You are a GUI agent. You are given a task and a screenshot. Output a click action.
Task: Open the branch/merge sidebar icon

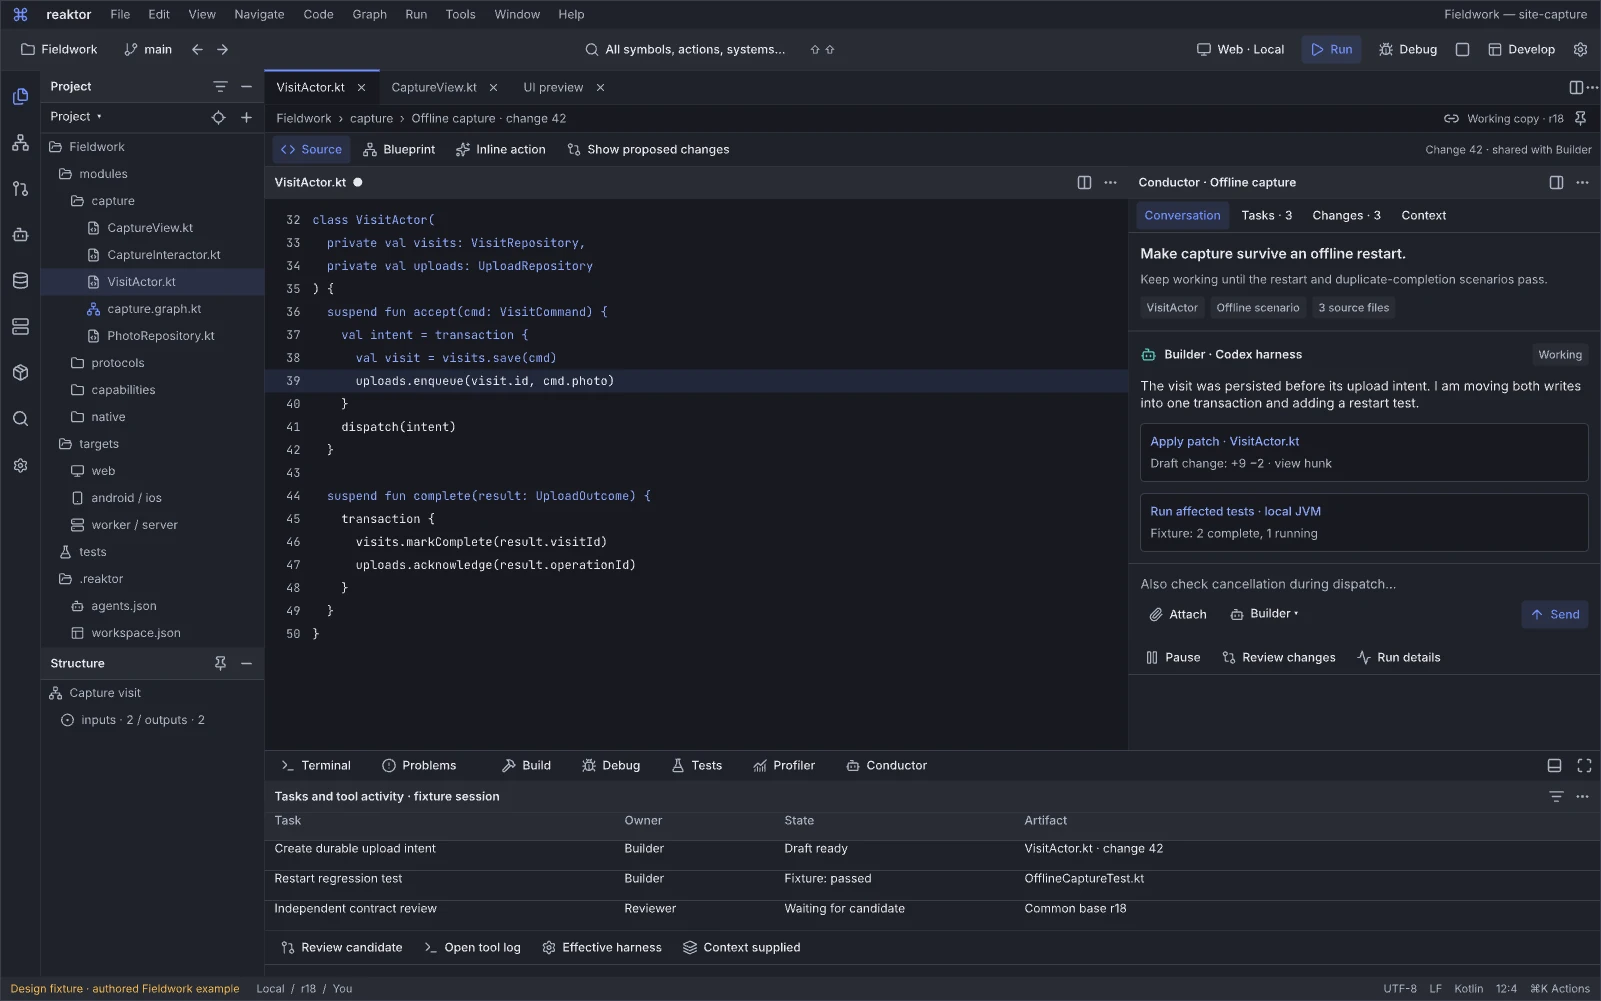coord(20,188)
